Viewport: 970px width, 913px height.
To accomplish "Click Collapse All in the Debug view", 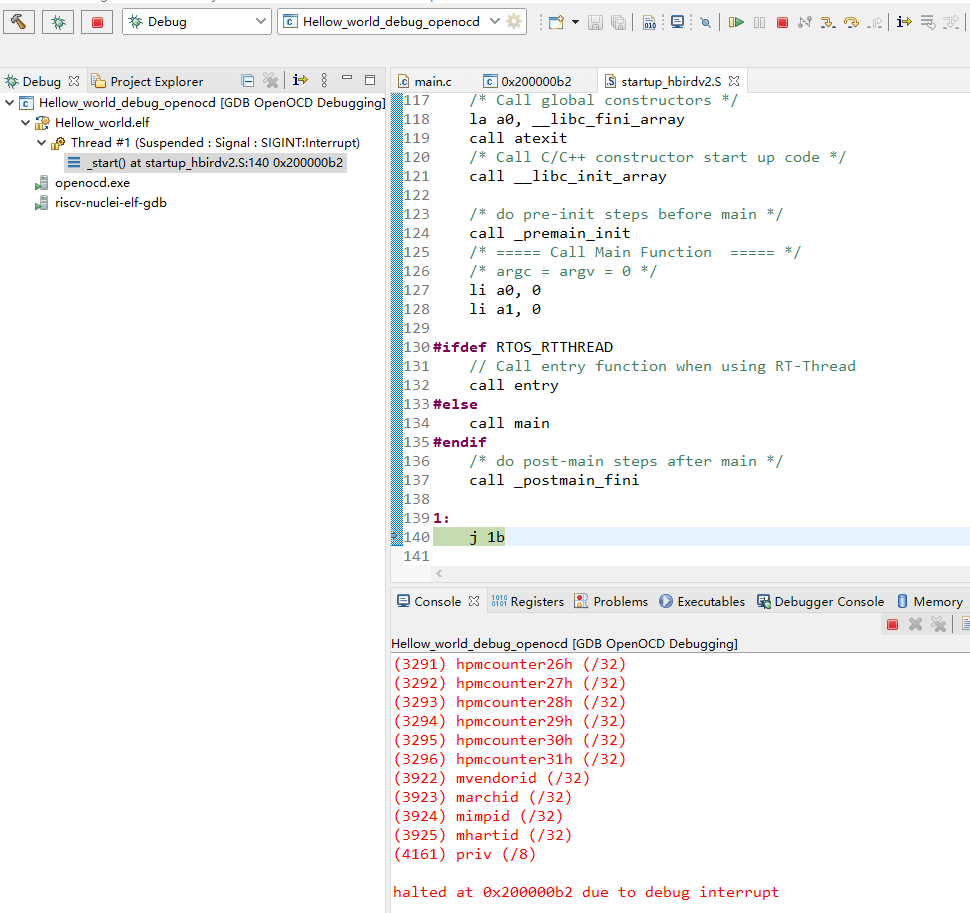I will [247, 80].
